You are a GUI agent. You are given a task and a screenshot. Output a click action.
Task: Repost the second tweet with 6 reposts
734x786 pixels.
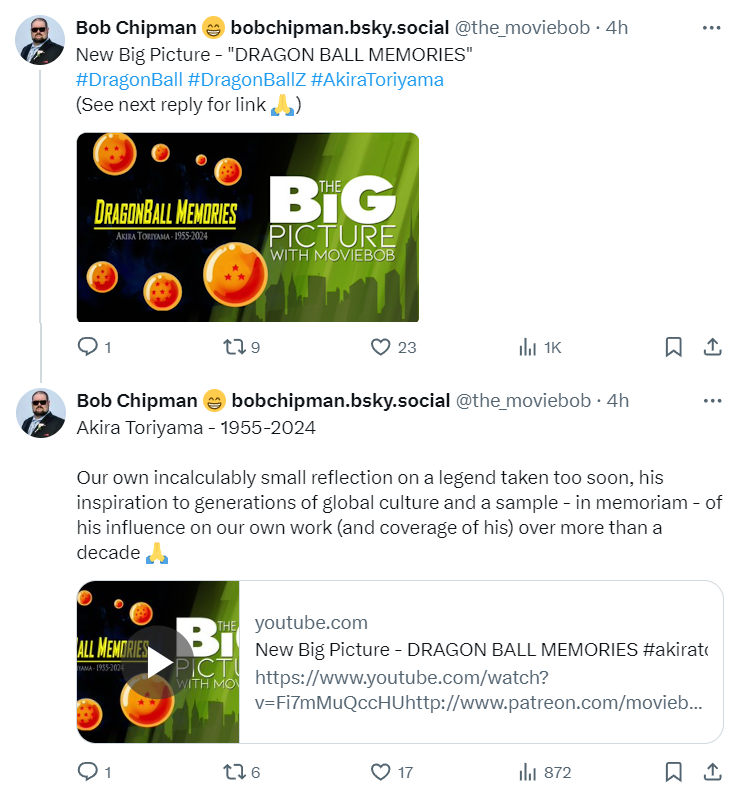point(234,771)
